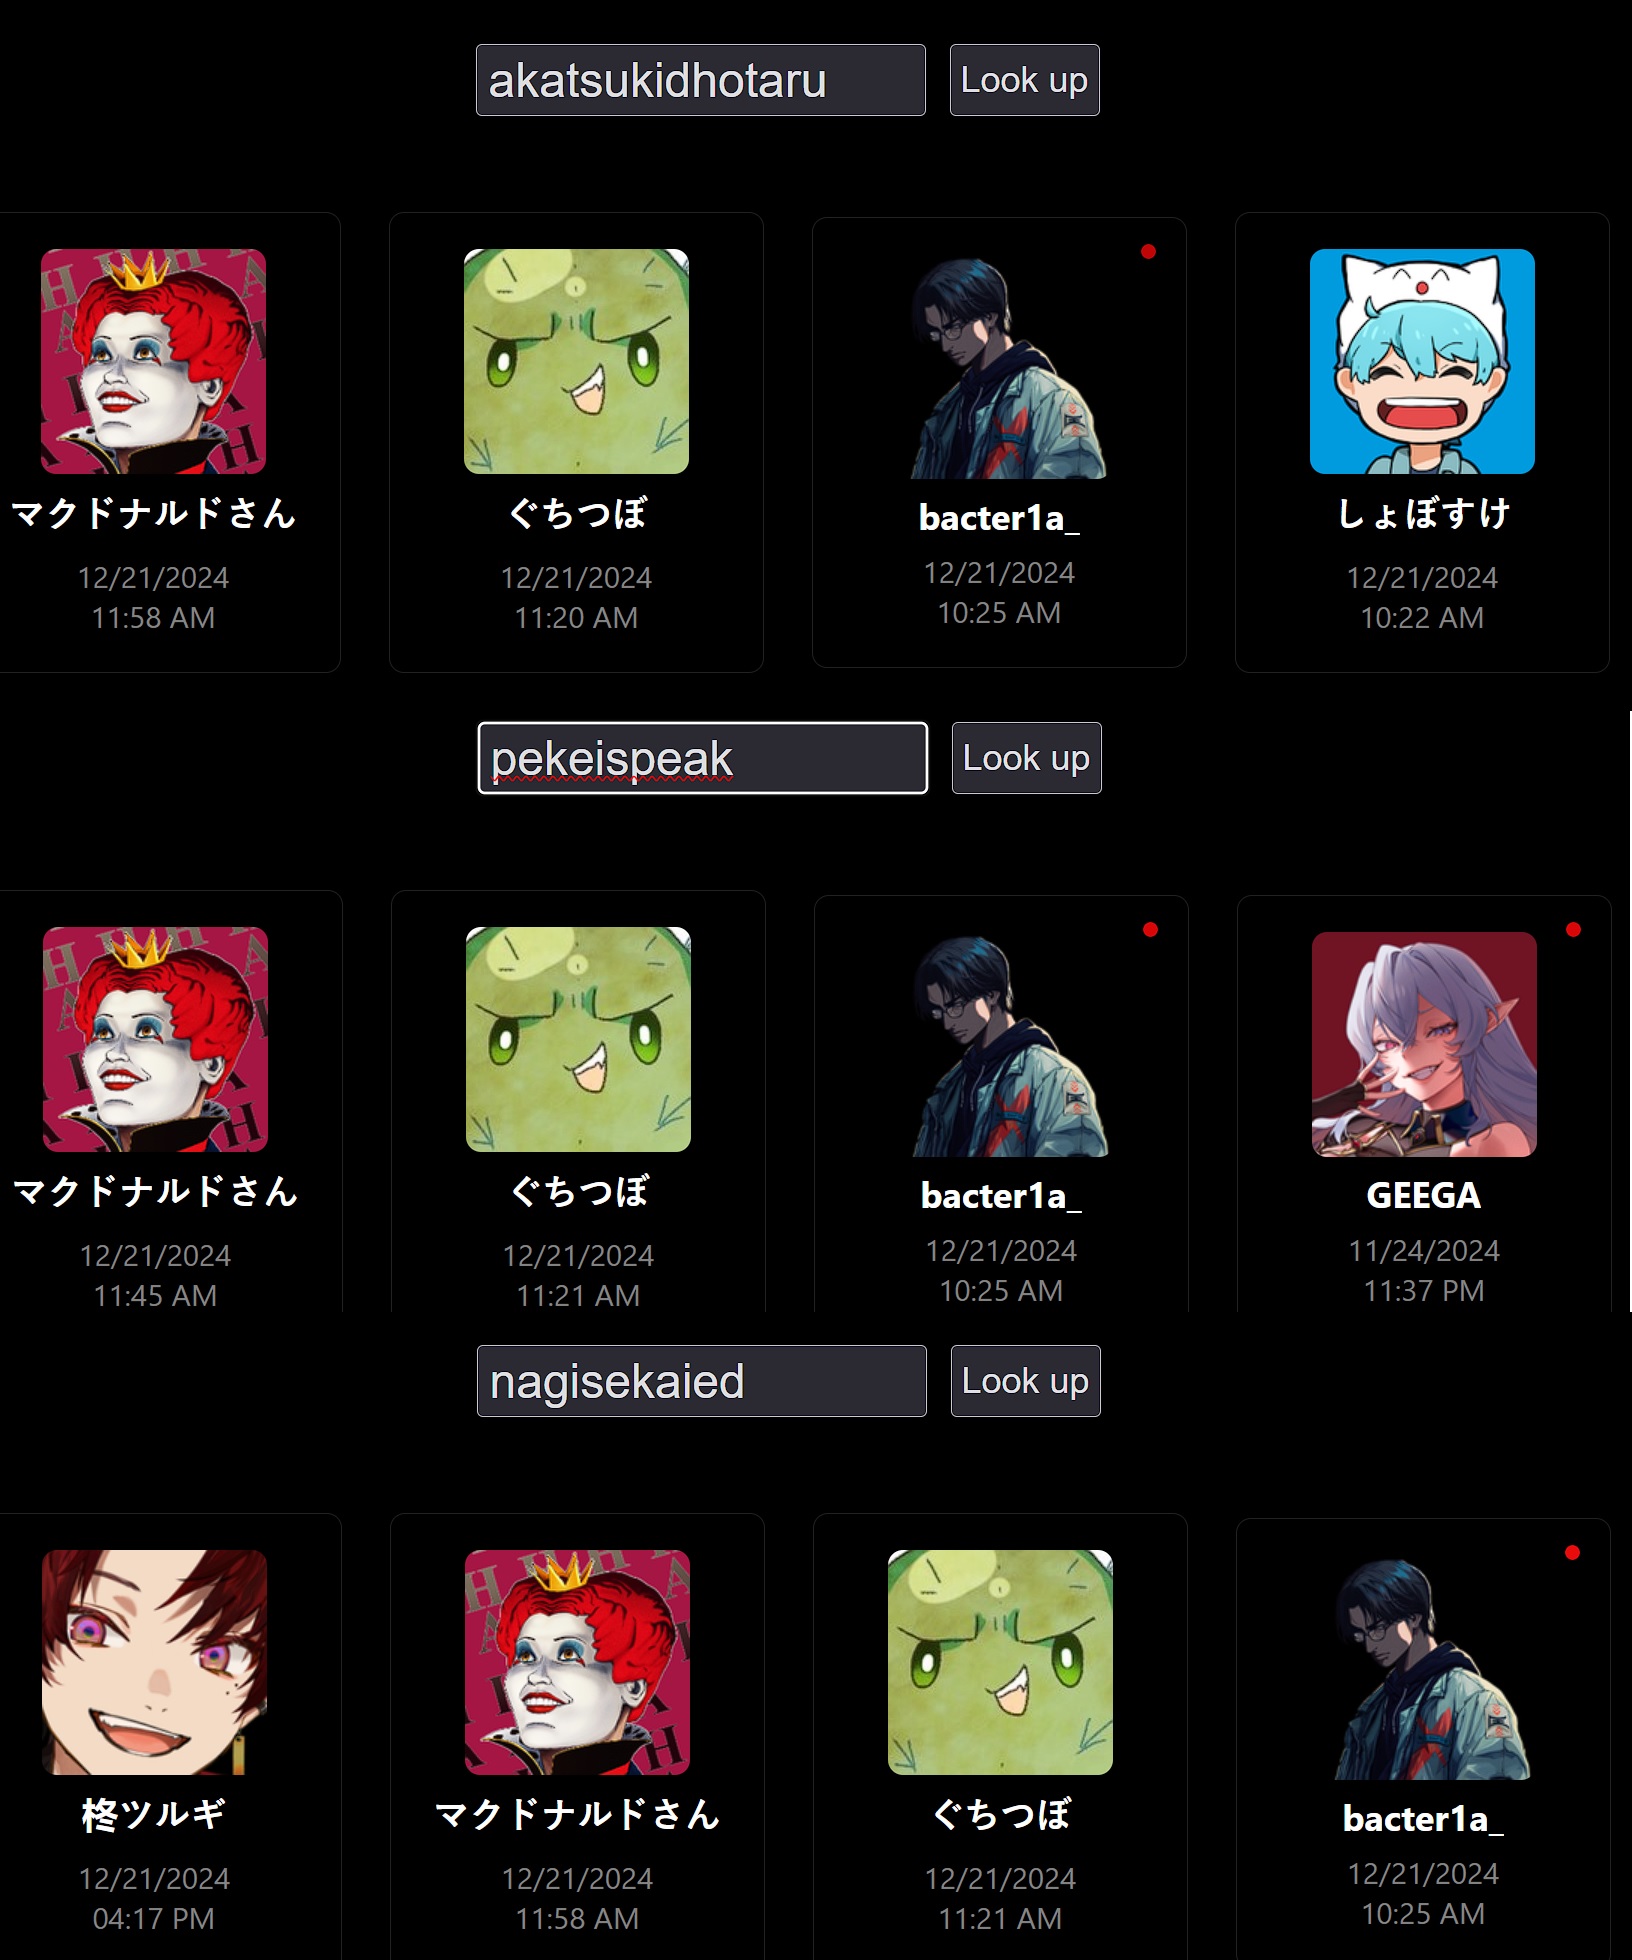Focus the pekeispeak username input field
This screenshot has height=1960, width=1632.
[703, 758]
